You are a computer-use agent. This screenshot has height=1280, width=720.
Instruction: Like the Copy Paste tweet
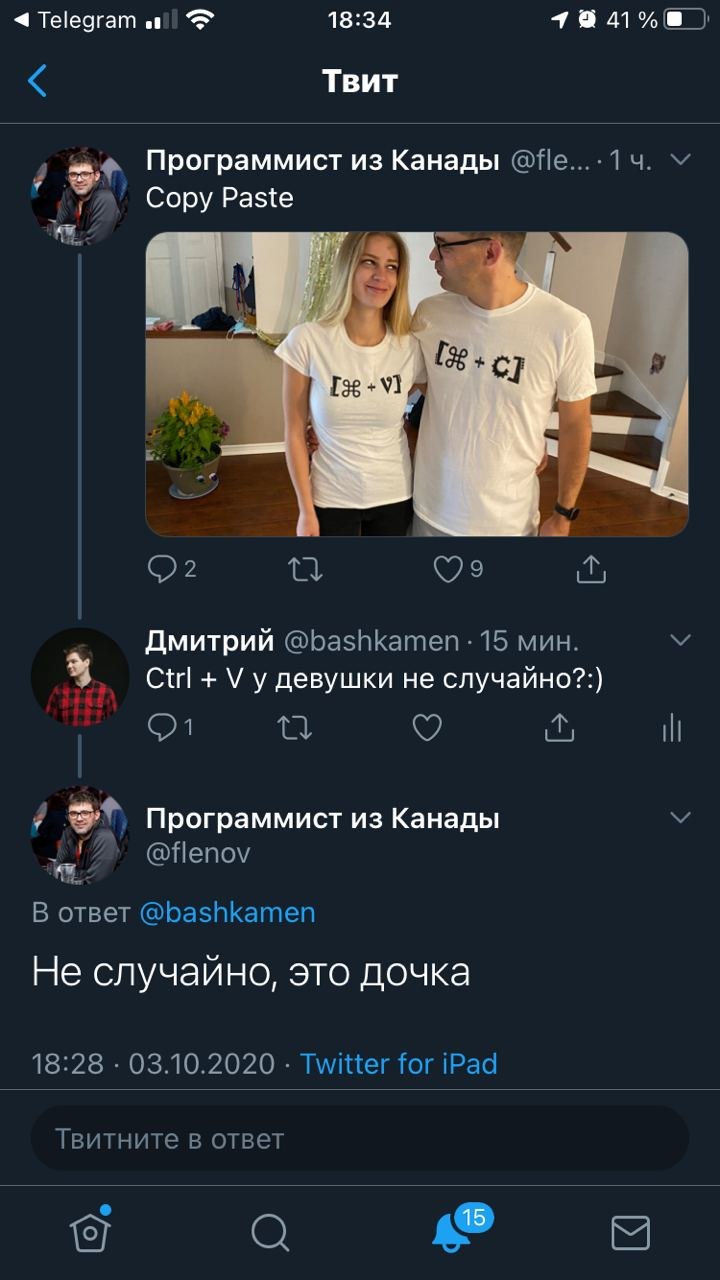click(448, 569)
